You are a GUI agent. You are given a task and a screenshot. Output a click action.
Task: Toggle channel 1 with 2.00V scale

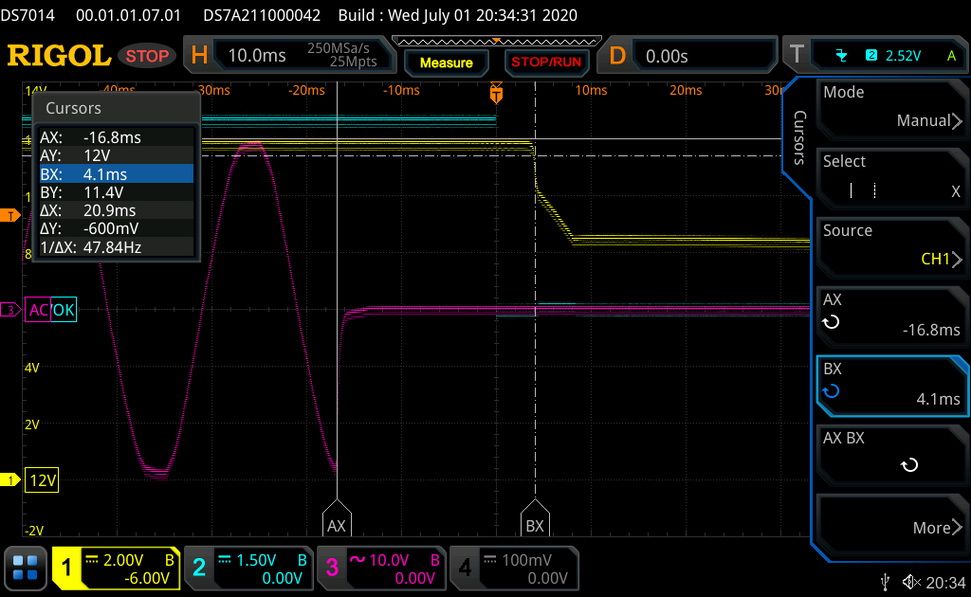116,568
